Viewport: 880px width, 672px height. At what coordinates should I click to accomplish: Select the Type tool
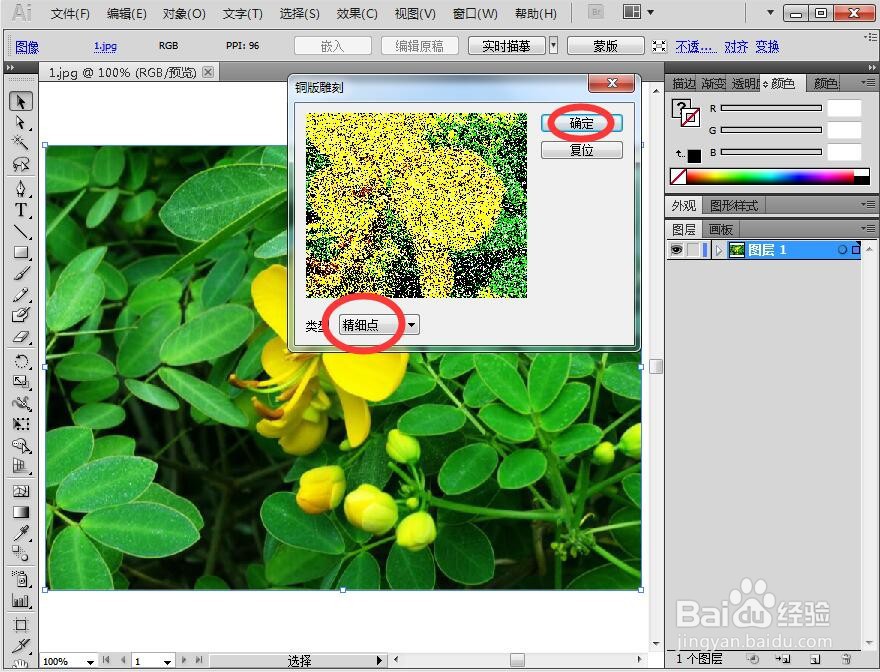pos(21,210)
